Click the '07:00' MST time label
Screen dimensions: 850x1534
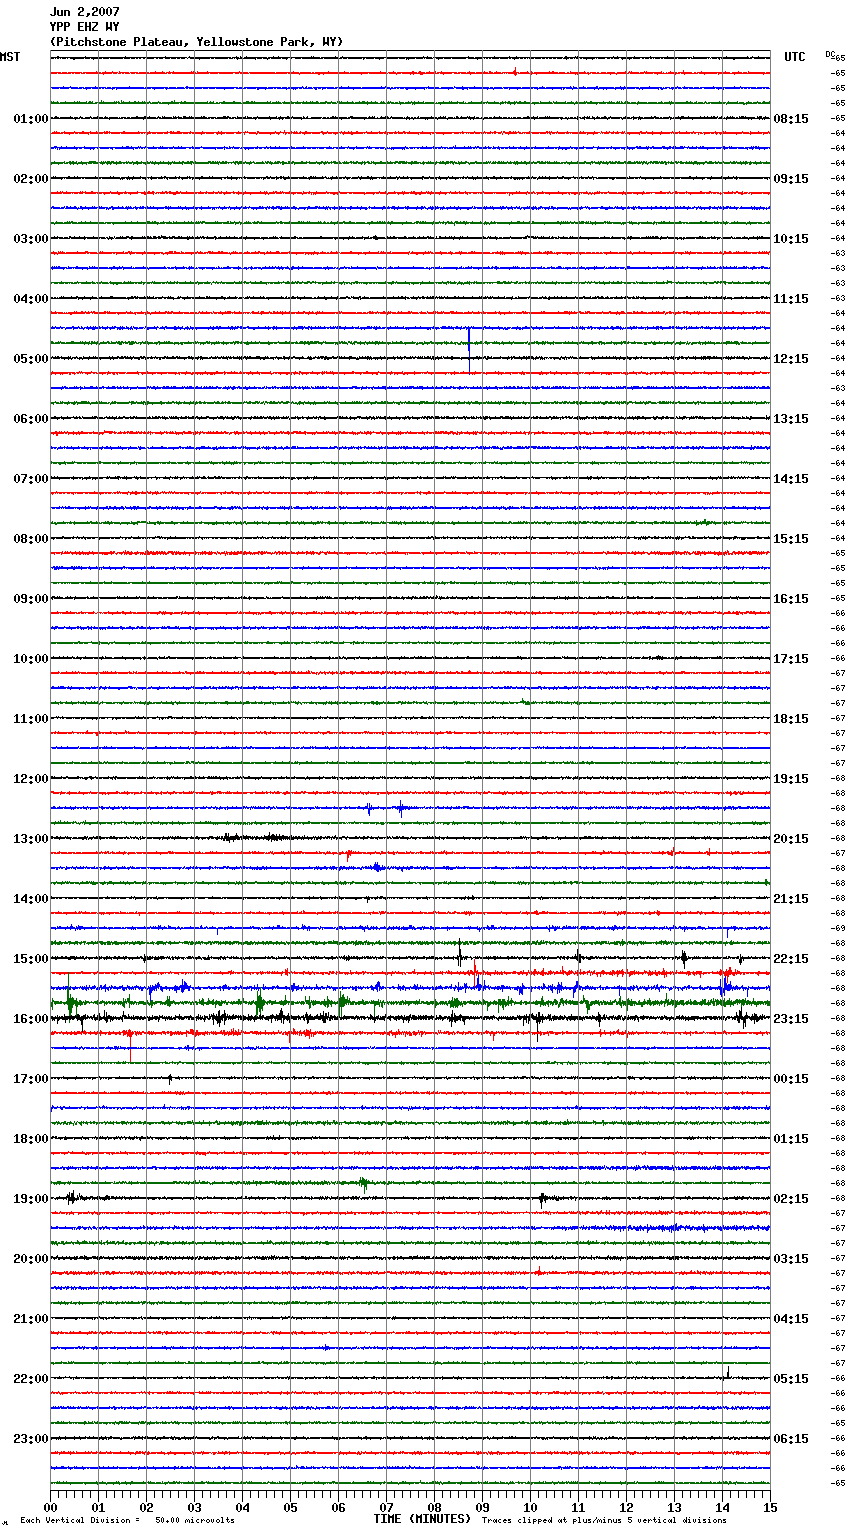tap(31, 479)
